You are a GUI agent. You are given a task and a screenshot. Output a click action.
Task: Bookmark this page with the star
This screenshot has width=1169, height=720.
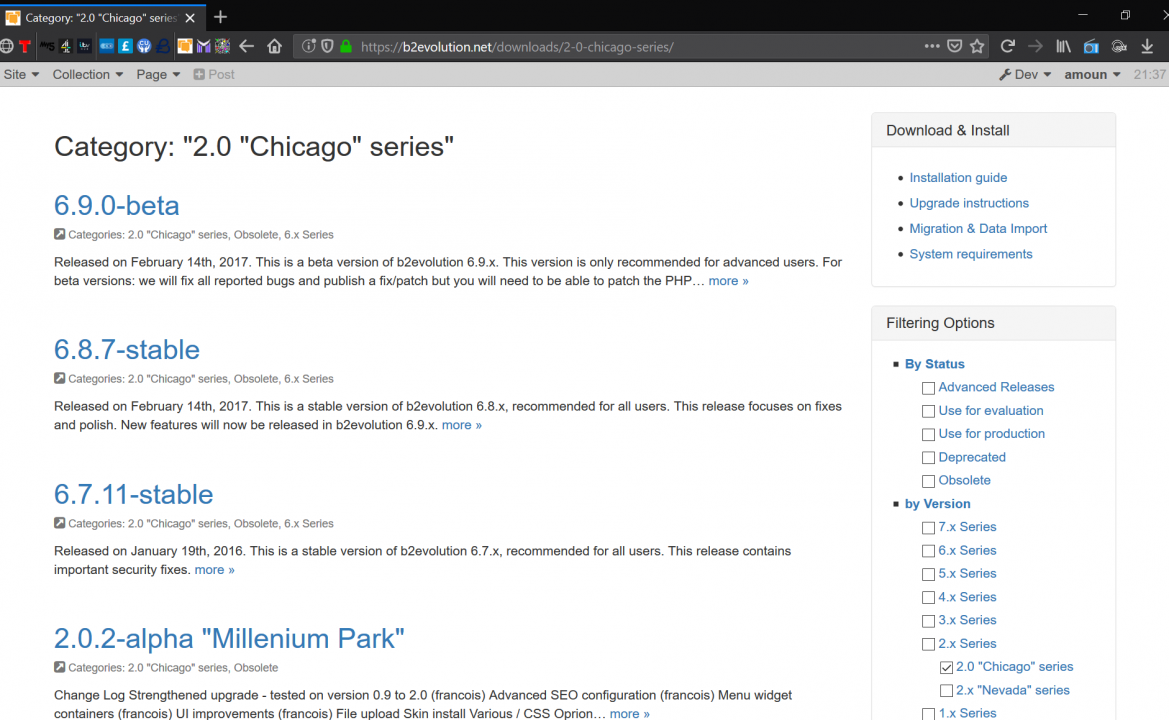(x=977, y=46)
